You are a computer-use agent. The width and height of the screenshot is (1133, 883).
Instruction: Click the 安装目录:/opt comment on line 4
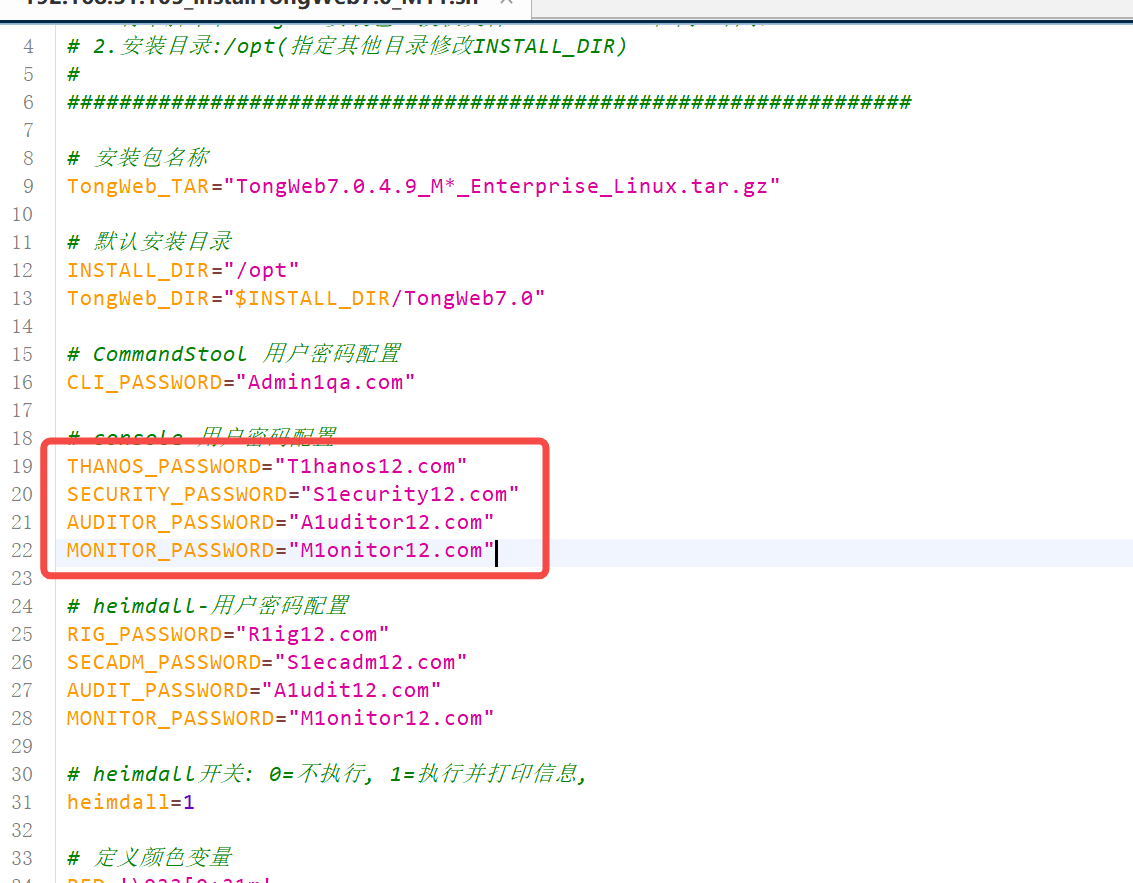(347, 46)
